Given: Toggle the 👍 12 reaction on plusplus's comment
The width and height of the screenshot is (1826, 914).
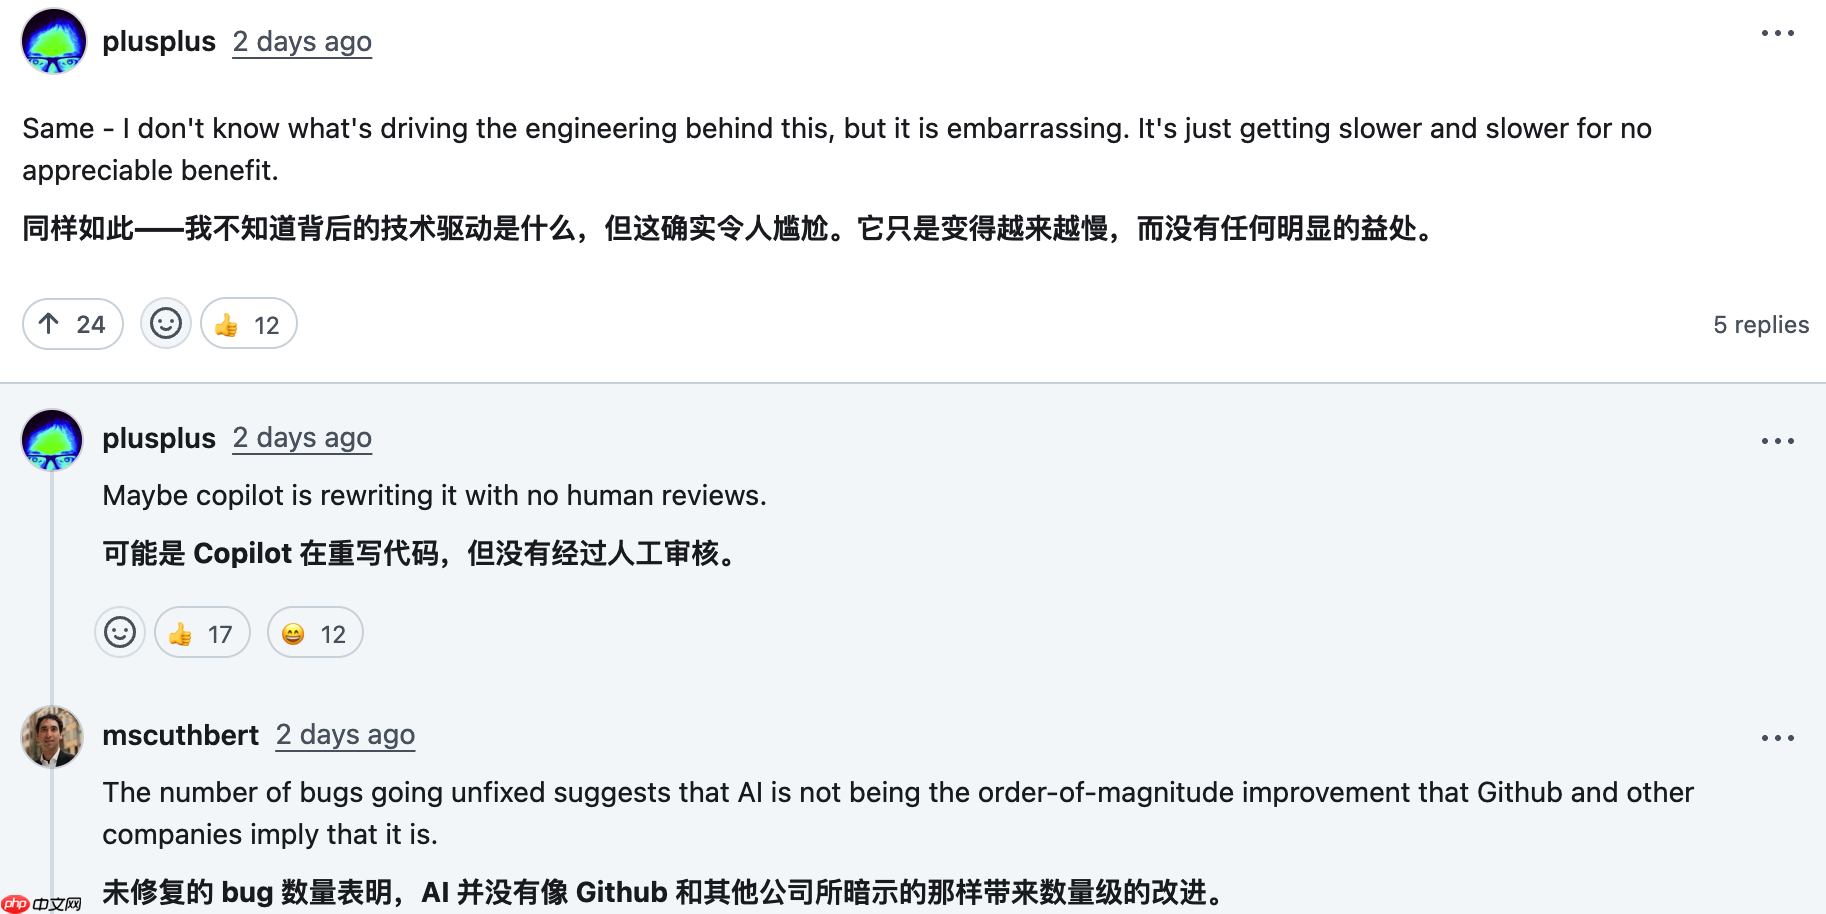Looking at the screenshot, I should coord(247,323).
